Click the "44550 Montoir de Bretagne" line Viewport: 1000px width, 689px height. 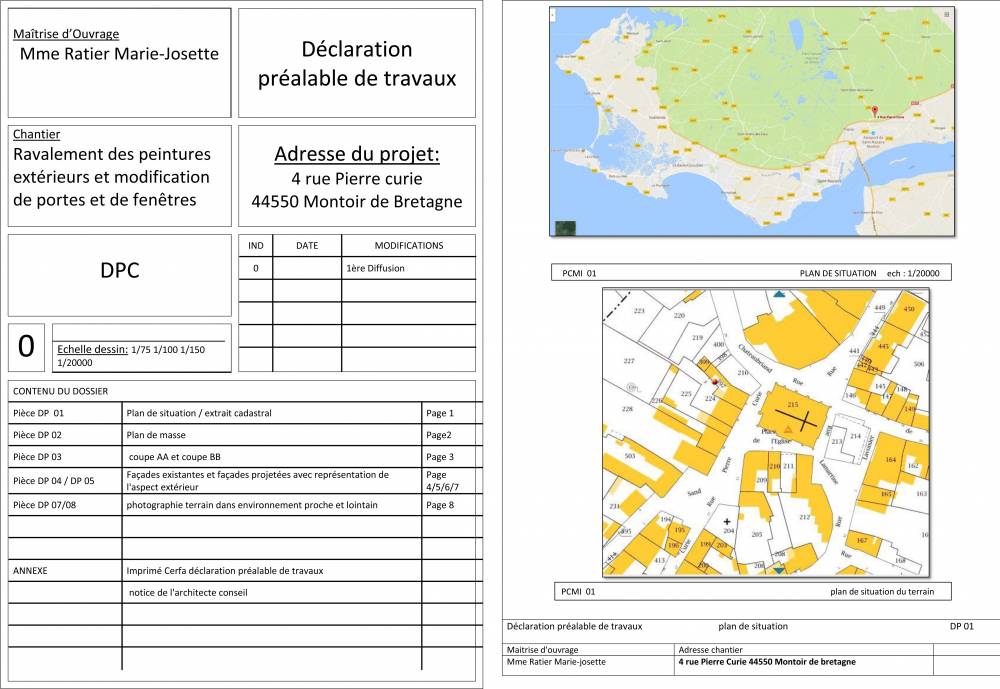[x=357, y=202]
